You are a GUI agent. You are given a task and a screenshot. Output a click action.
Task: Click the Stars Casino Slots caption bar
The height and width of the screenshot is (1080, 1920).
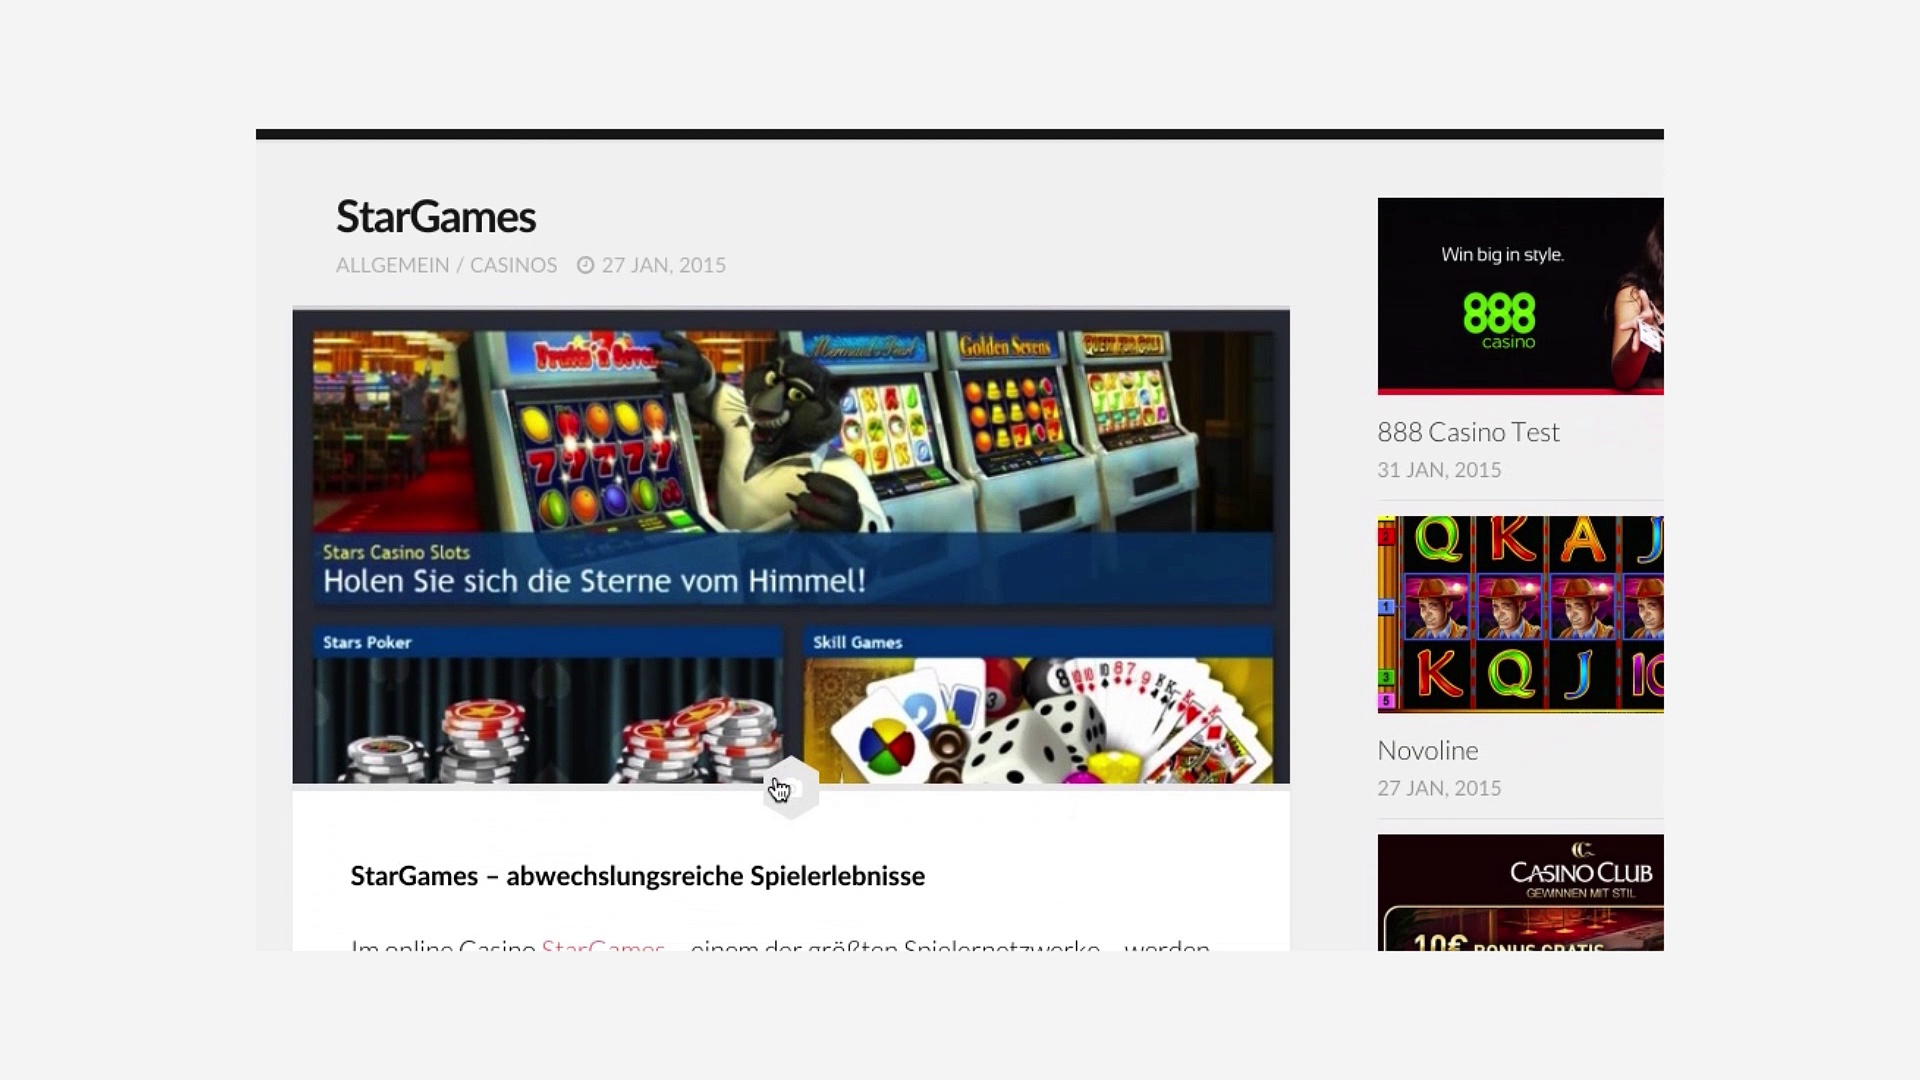coord(792,569)
